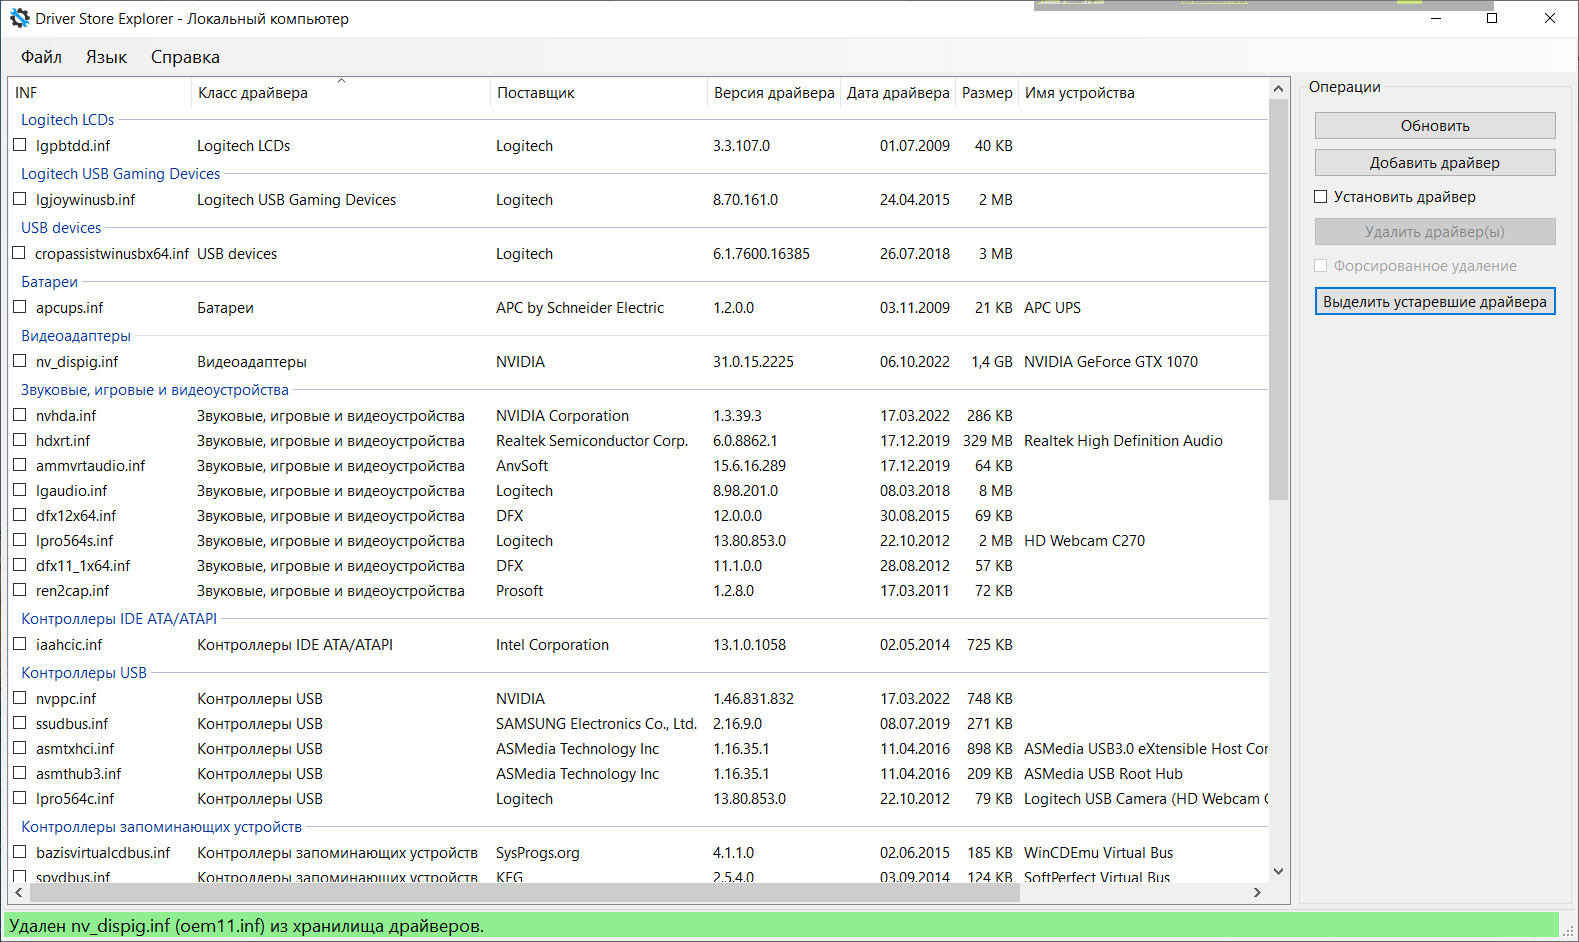The height and width of the screenshot is (942, 1579).
Task: Click the Добавить драйвер button
Action: click(x=1435, y=163)
